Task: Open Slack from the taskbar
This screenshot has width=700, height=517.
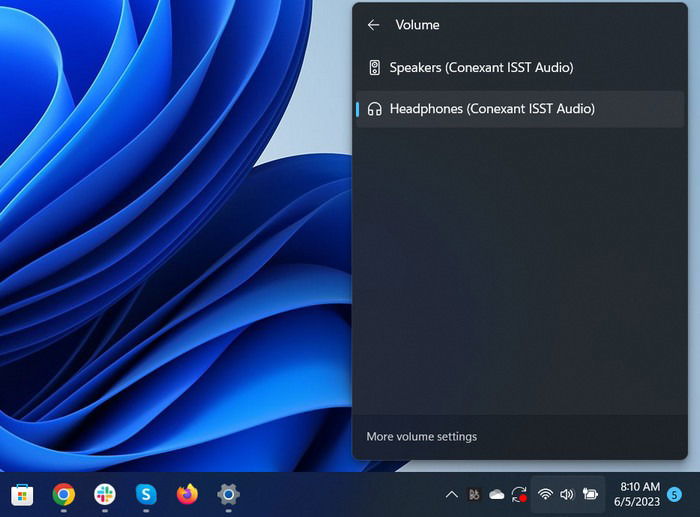Action: 105,495
